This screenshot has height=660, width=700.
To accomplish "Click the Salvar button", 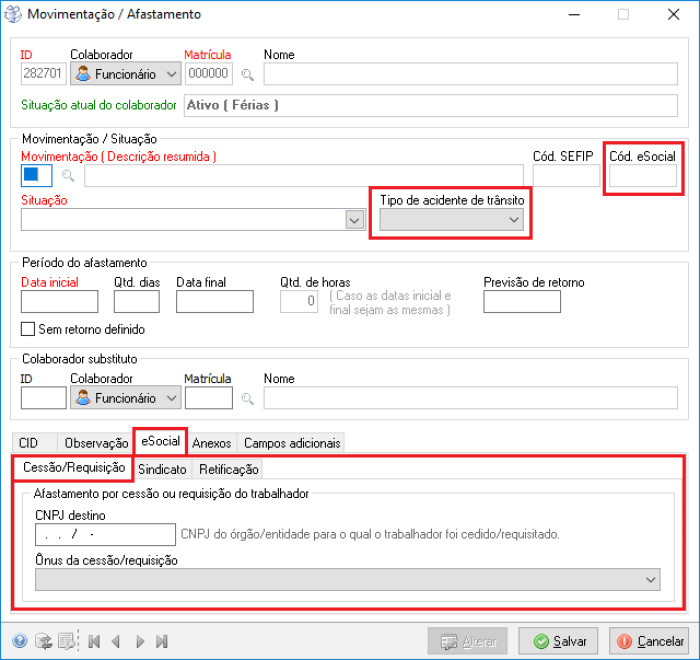I will [x=559, y=641].
